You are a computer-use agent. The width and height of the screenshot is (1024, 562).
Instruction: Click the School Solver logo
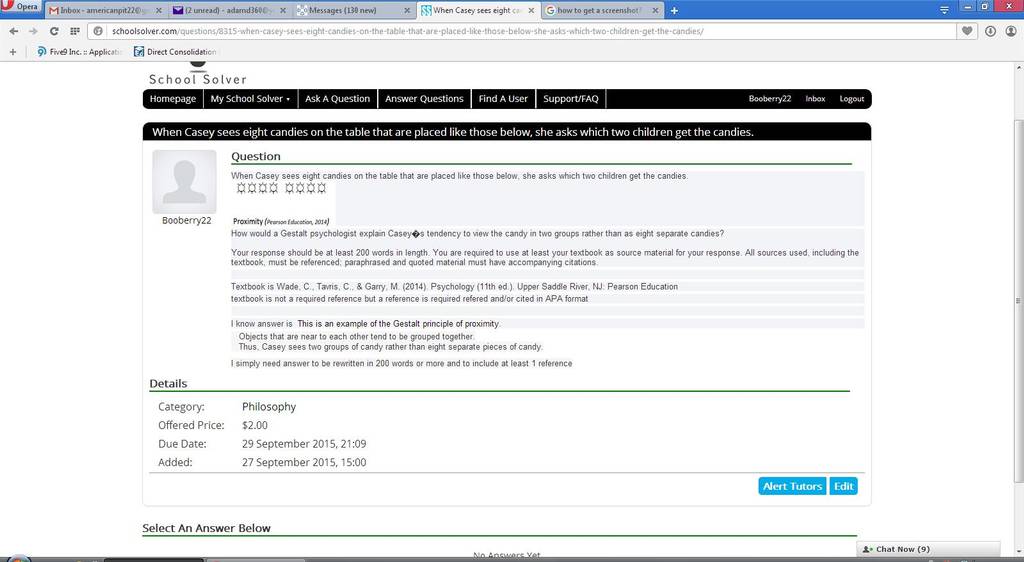tap(197, 74)
